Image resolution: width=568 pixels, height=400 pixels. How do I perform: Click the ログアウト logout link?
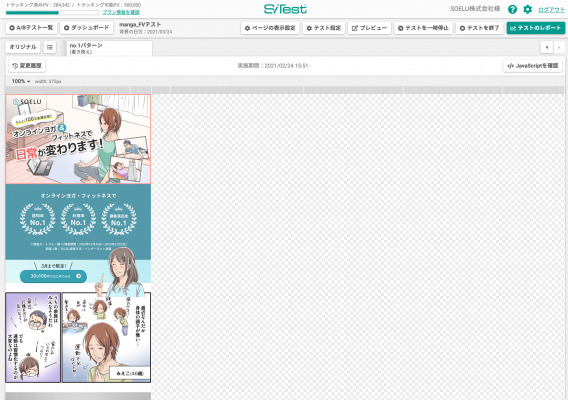(551, 10)
